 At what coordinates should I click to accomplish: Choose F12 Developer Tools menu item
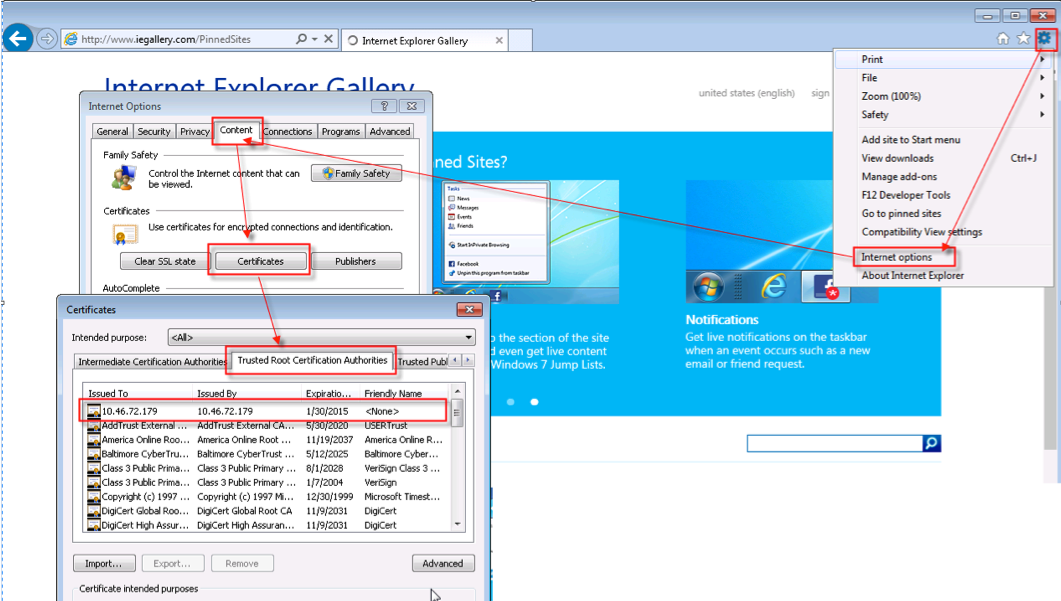[906, 195]
